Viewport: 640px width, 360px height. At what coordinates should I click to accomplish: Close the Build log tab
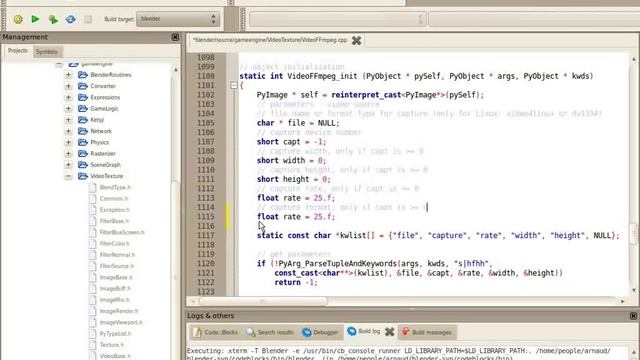coord(389,332)
